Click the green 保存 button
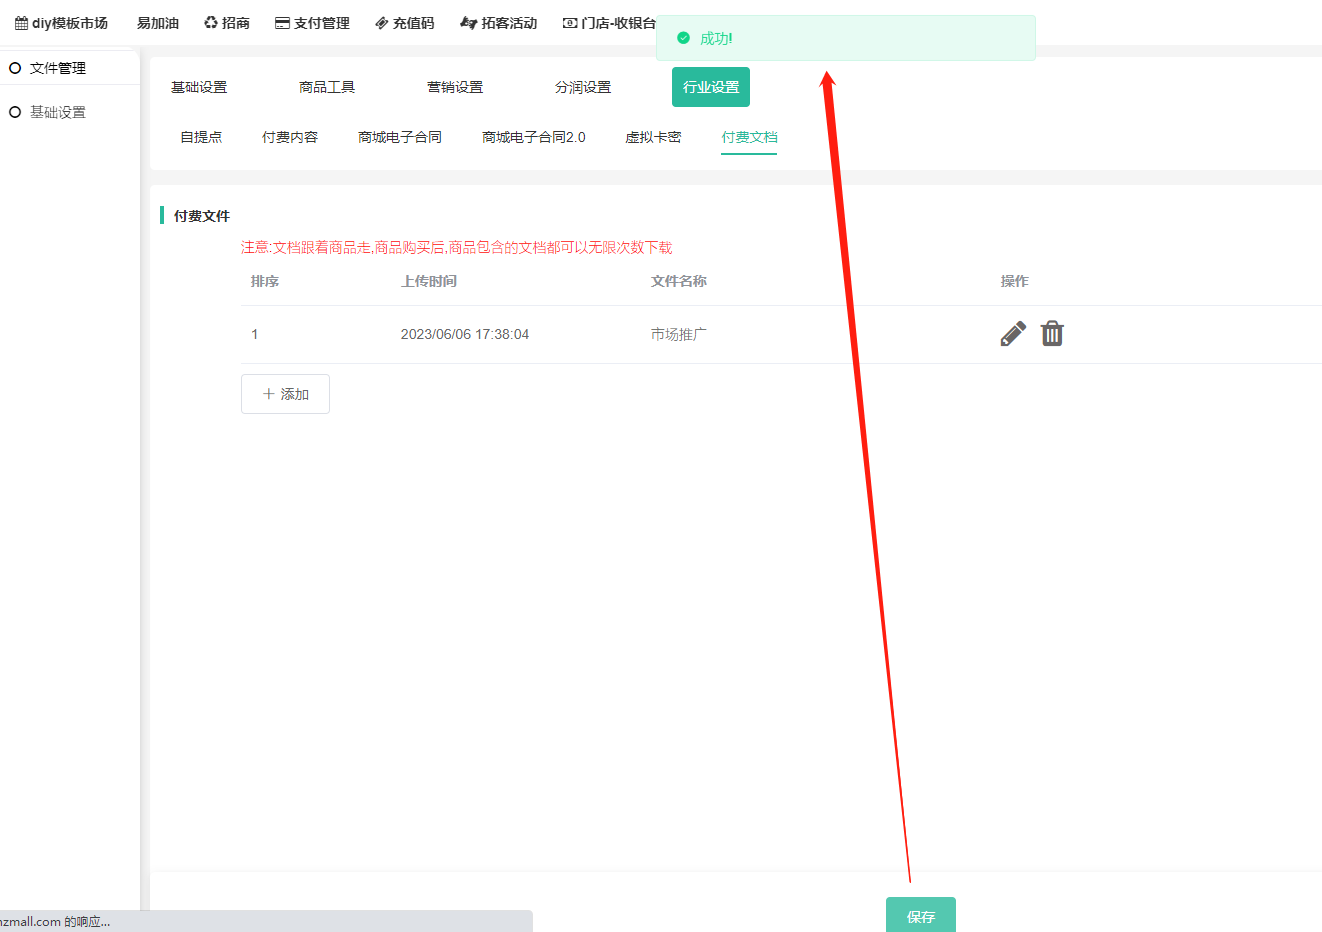The image size is (1322, 932). click(x=920, y=915)
